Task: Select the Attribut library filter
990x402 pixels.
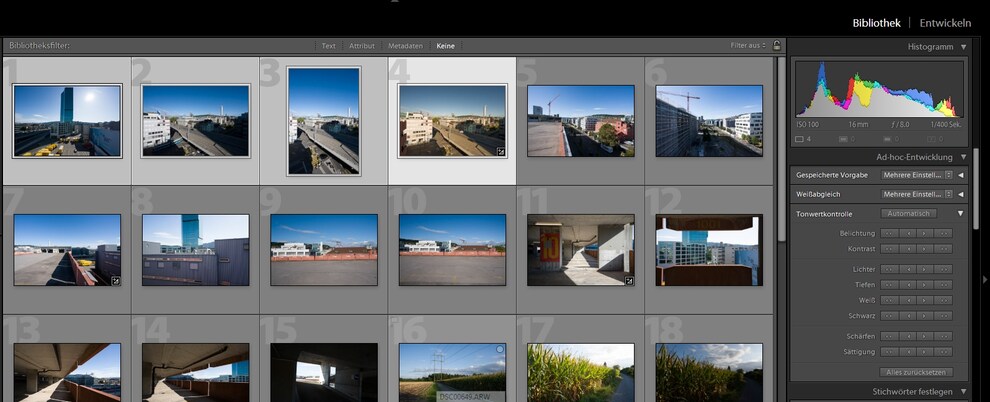Action: point(362,45)
